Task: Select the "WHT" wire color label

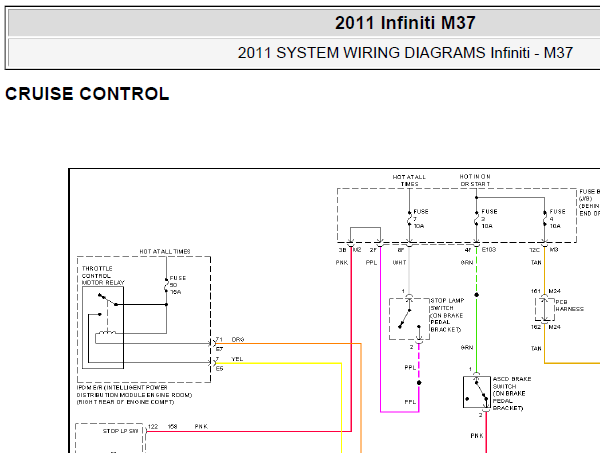Action: (399, 262)
